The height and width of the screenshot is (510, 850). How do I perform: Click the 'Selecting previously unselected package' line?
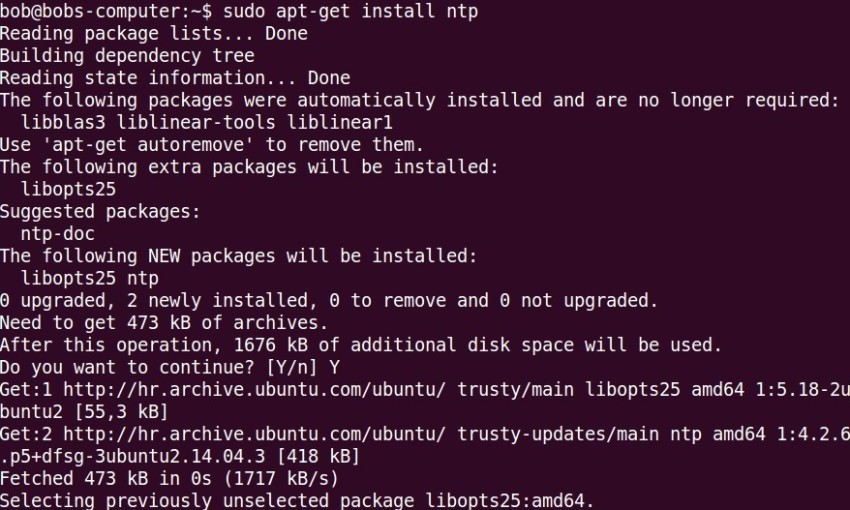[297, 500]
